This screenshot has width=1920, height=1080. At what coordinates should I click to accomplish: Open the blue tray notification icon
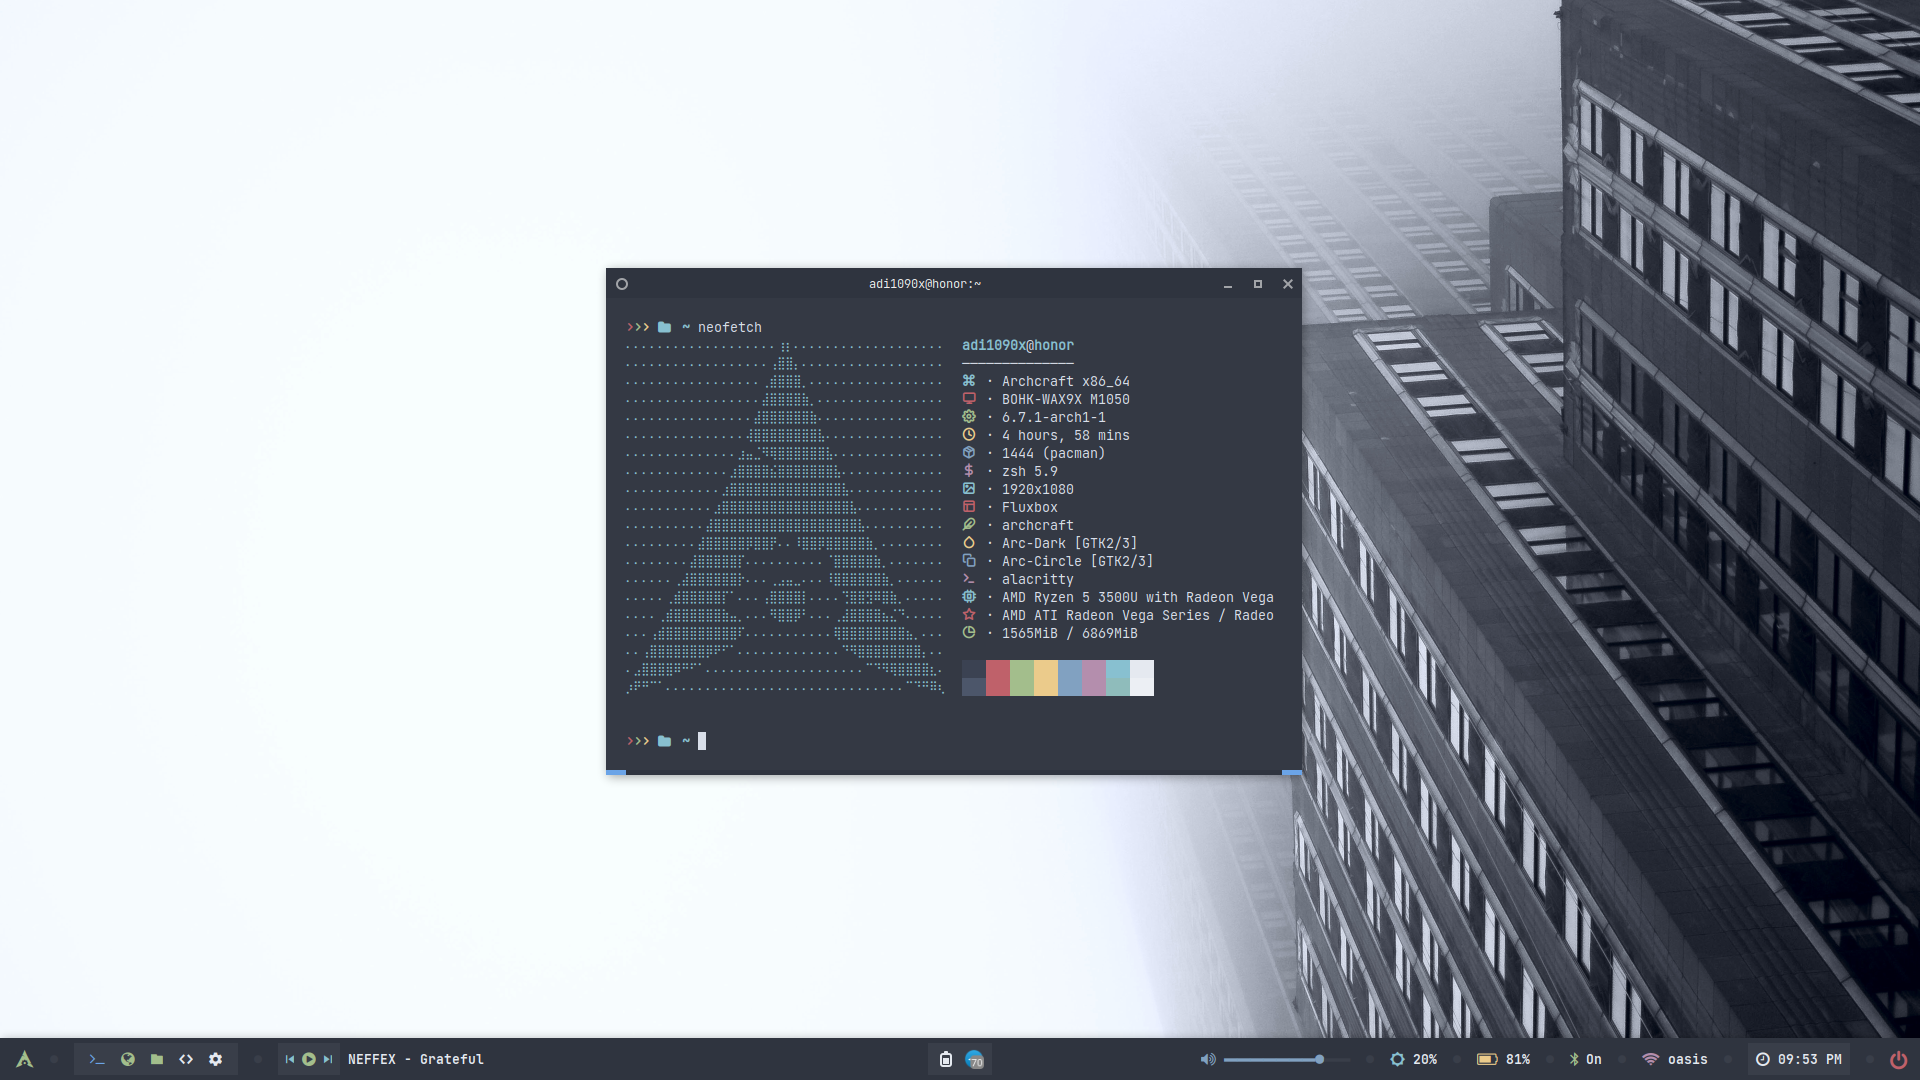point(975,1059)
